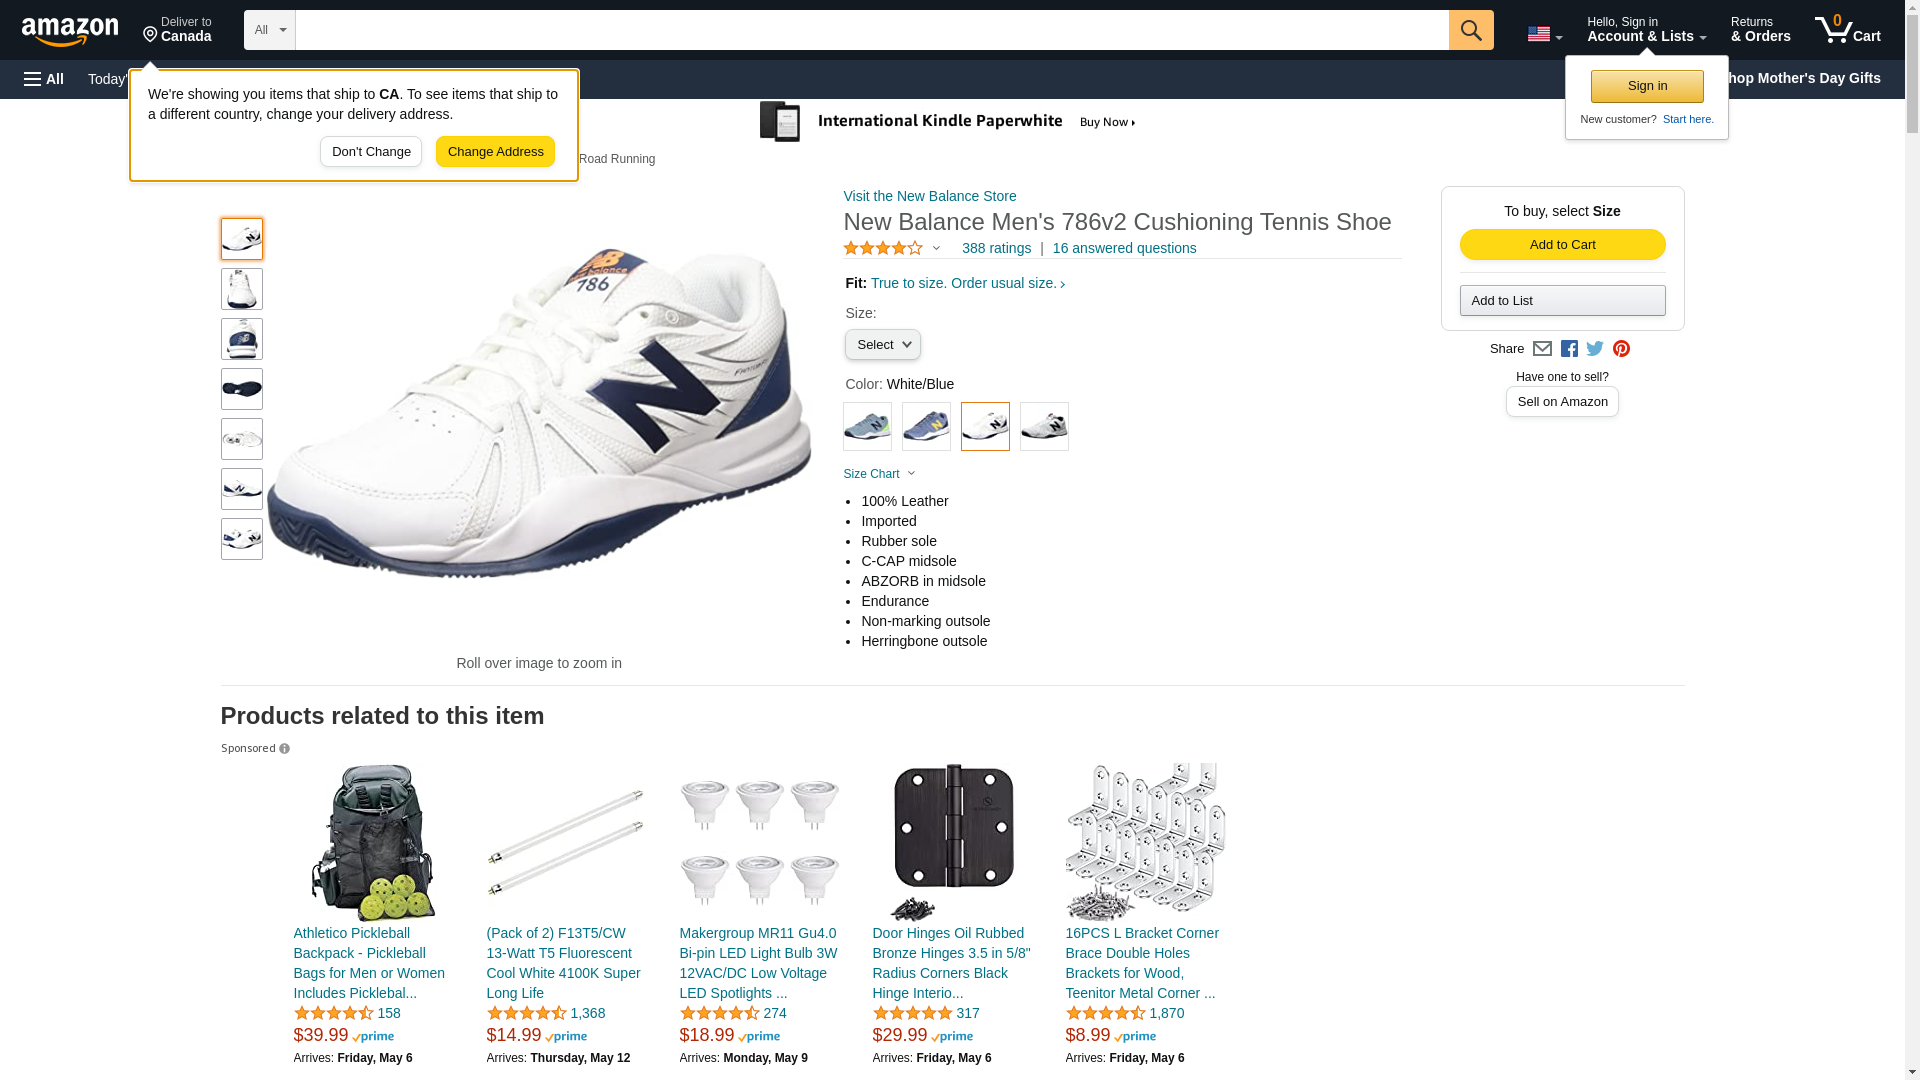The width and height of the screenshot is (1920, 1080).
Task: Expand the Size Chart
Action: point(879,474)
